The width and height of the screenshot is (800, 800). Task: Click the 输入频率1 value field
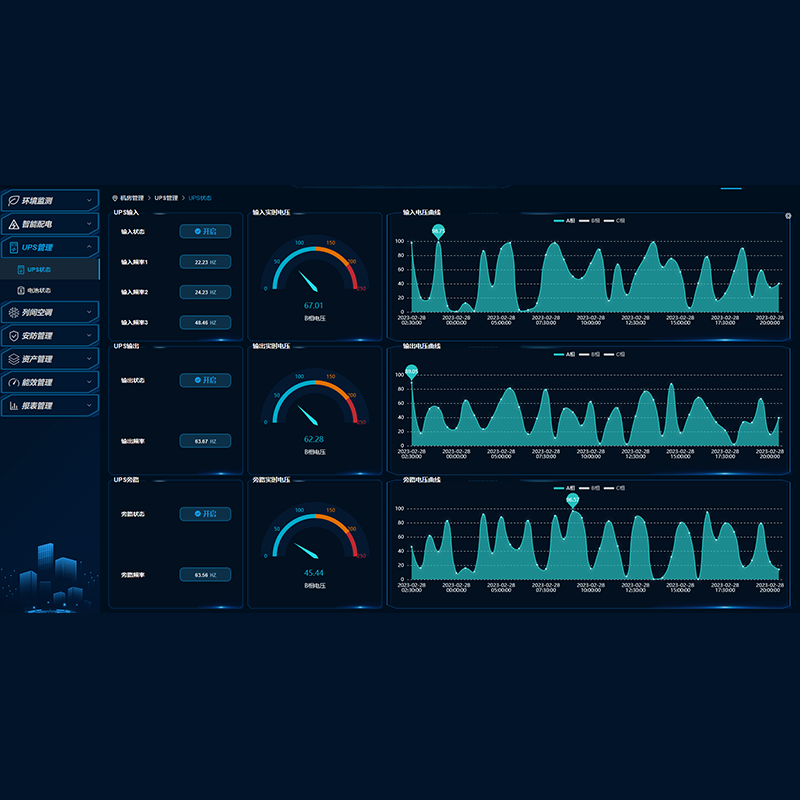point(205,262)
